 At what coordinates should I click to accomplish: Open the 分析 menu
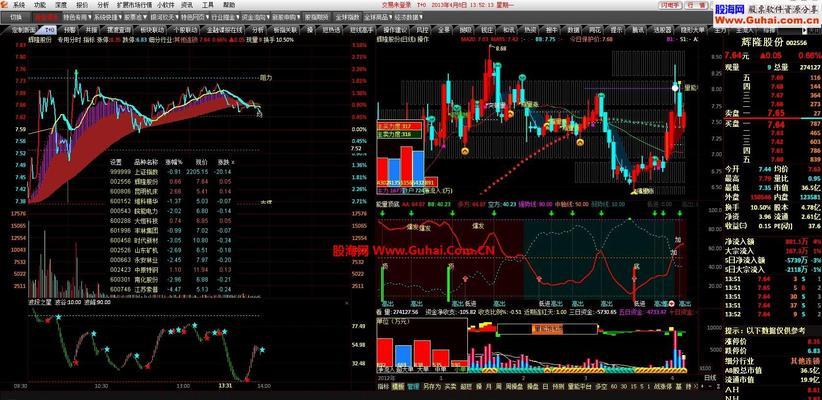[x=104, y=4]
